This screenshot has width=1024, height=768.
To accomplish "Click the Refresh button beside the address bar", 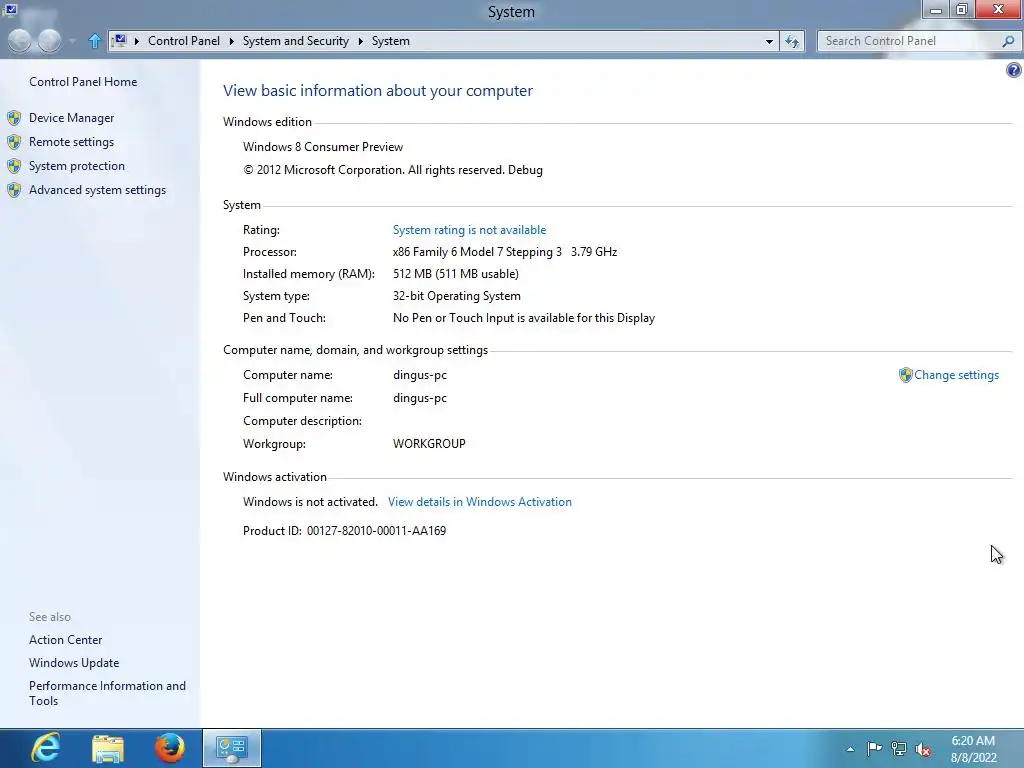I will pyautogui.click(x=792, y=41).
